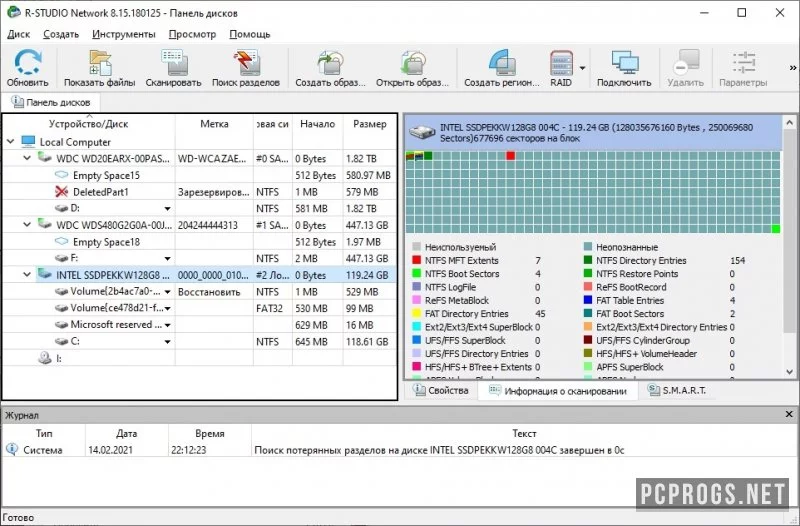
Task: Open the Диск menu
Action: (19, 34)
